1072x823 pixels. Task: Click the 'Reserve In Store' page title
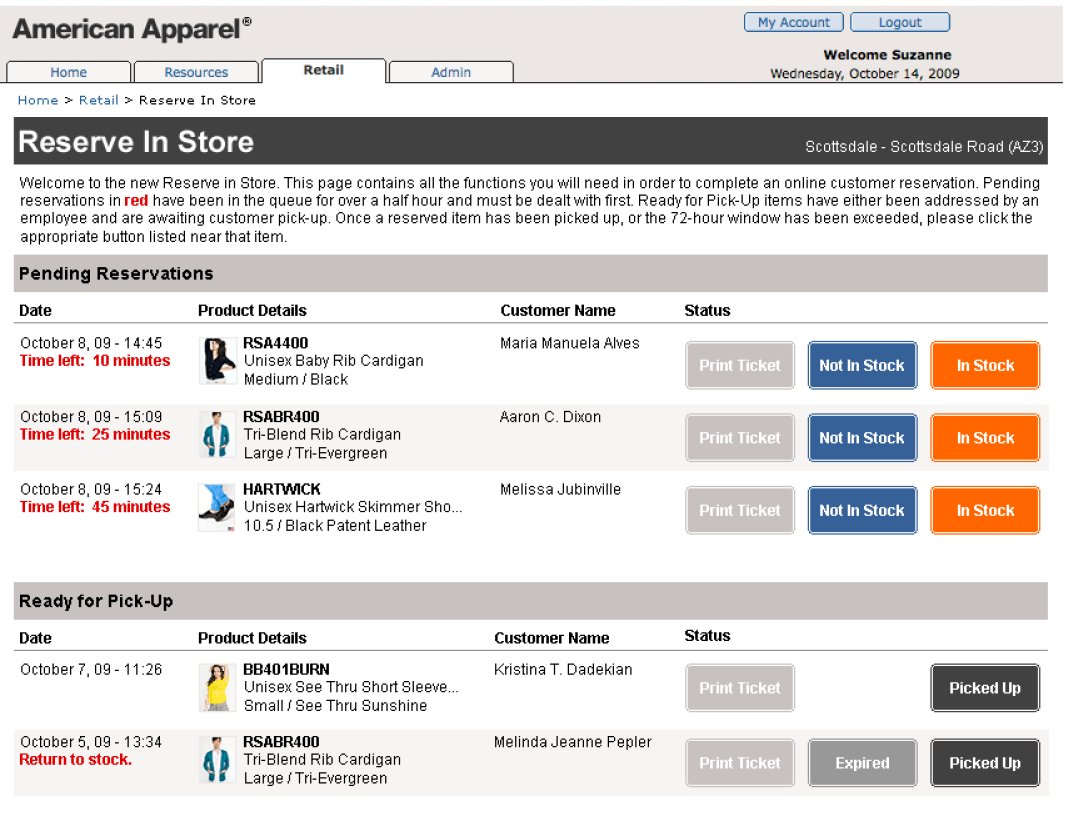(136, 142)
